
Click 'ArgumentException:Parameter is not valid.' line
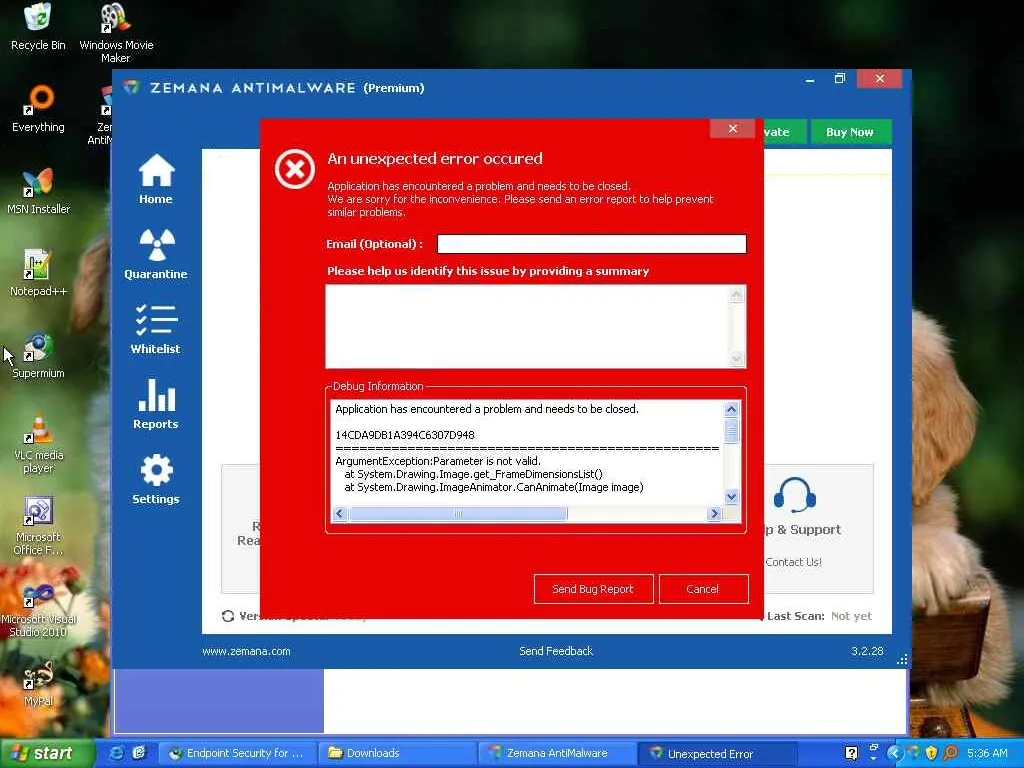438,461
